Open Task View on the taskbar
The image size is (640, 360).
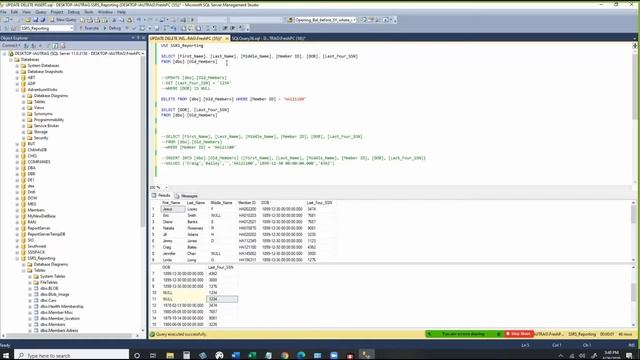coord(153,356)
